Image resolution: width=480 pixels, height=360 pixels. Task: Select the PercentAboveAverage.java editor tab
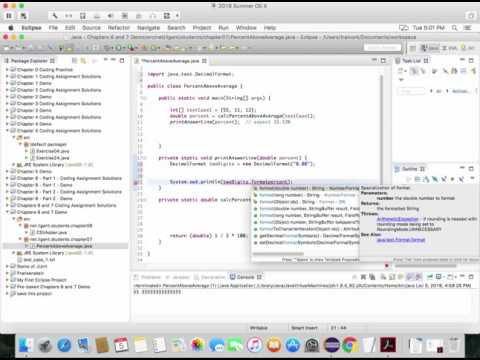[171, 61]
